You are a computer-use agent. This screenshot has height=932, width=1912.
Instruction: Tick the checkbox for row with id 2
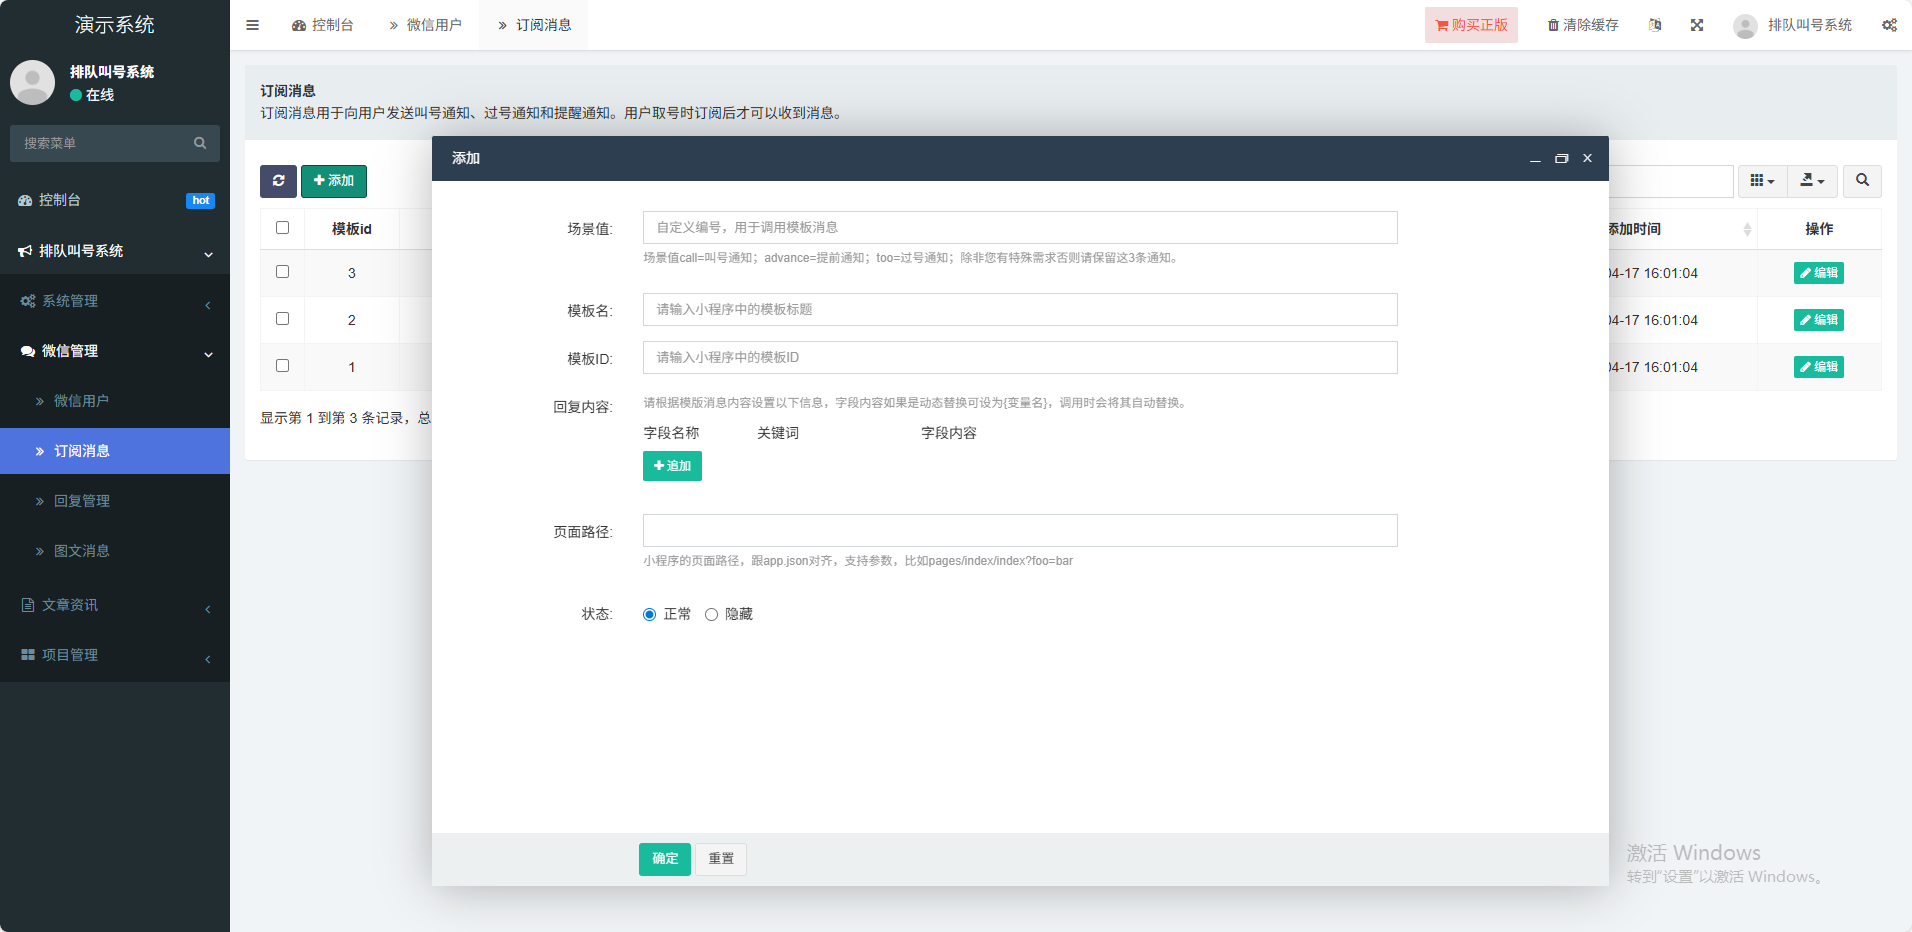coord(282,319)
